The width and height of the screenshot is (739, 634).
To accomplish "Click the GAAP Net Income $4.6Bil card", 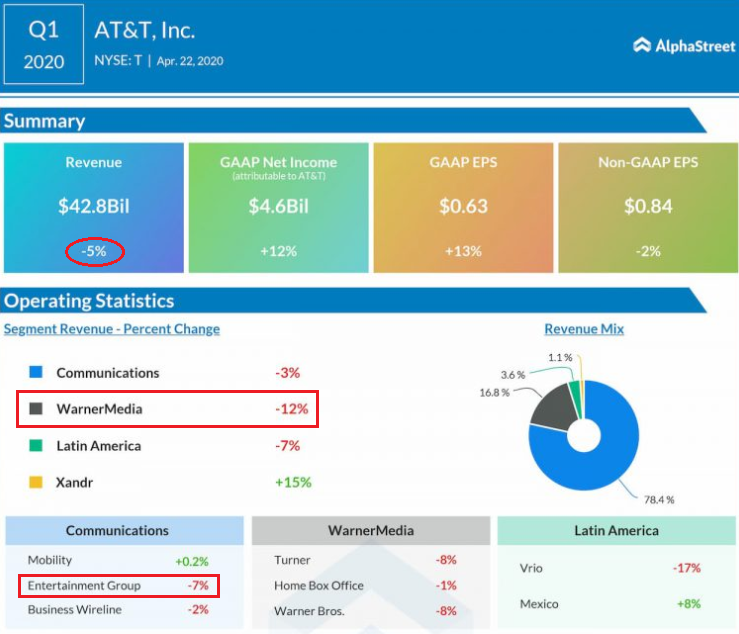I will click(279, 208).
